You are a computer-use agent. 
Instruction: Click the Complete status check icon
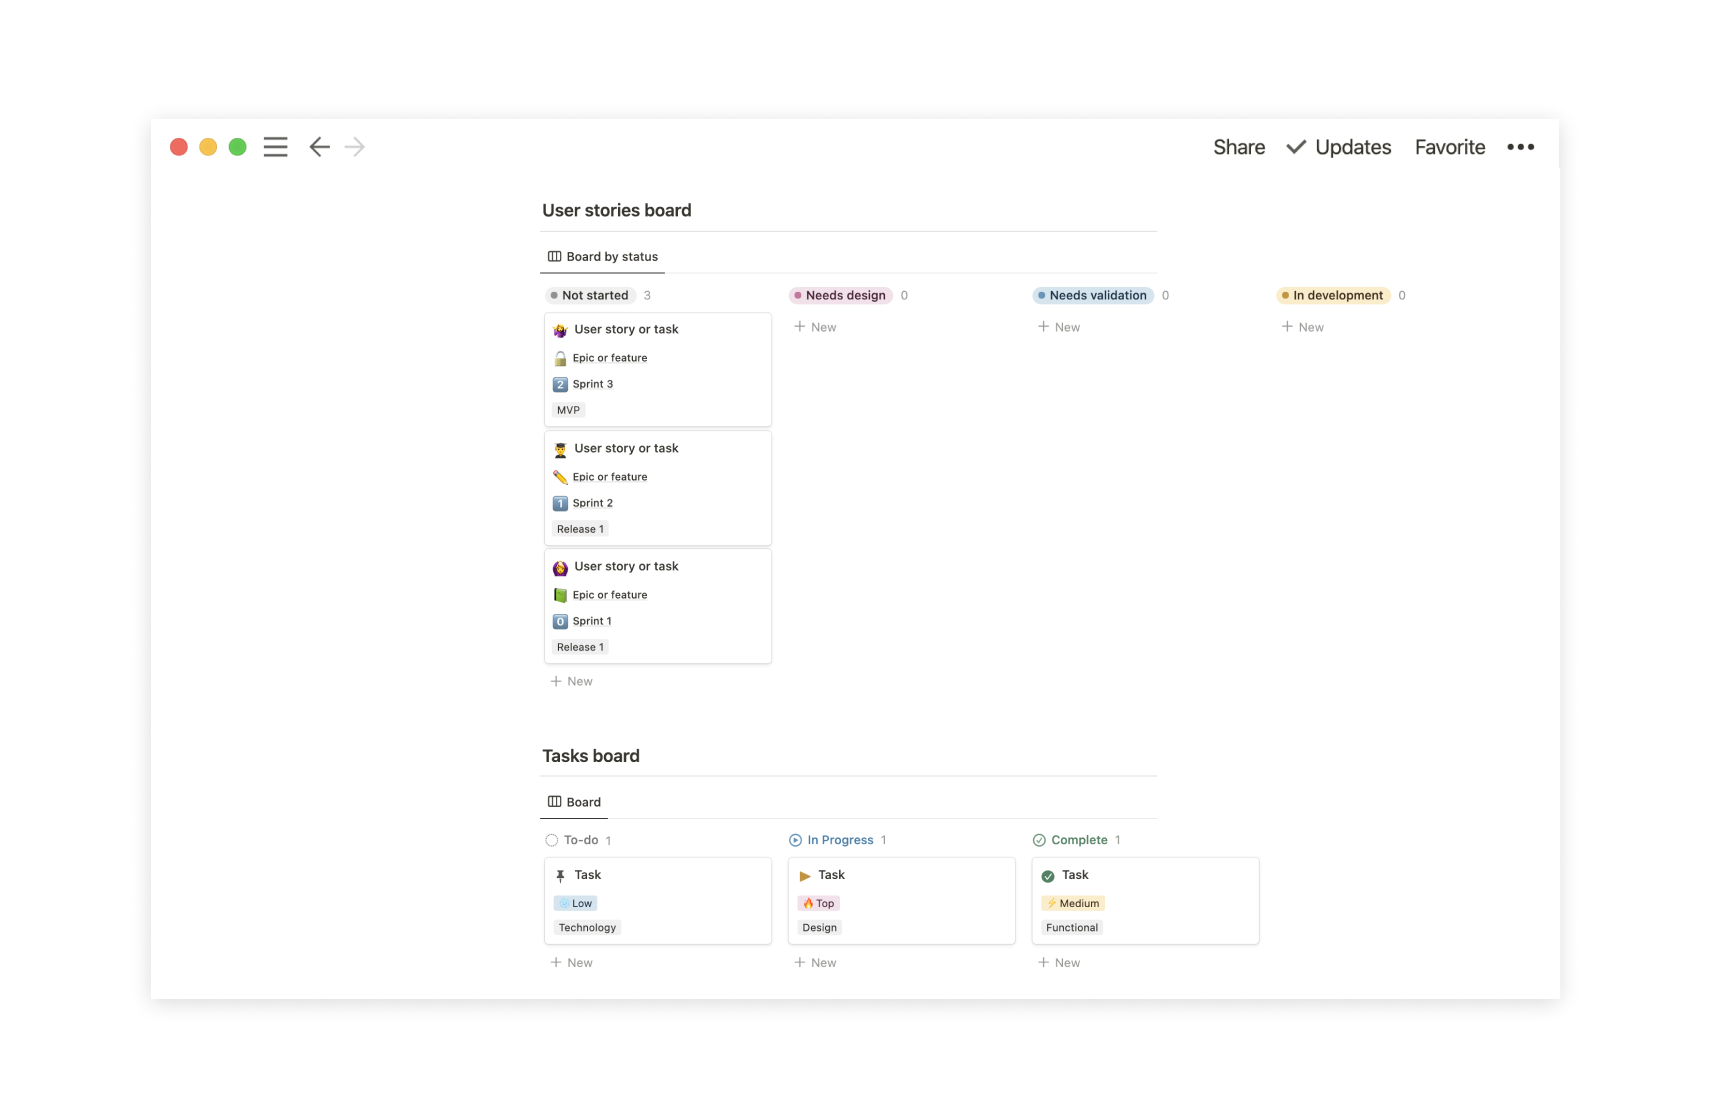click(x=1039, y=840)
